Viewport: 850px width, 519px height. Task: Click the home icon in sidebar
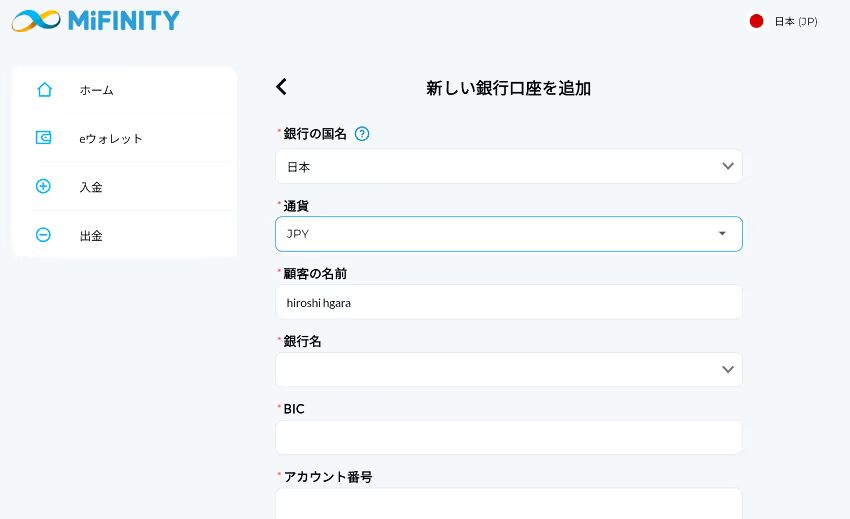click(x=44, y=90)
